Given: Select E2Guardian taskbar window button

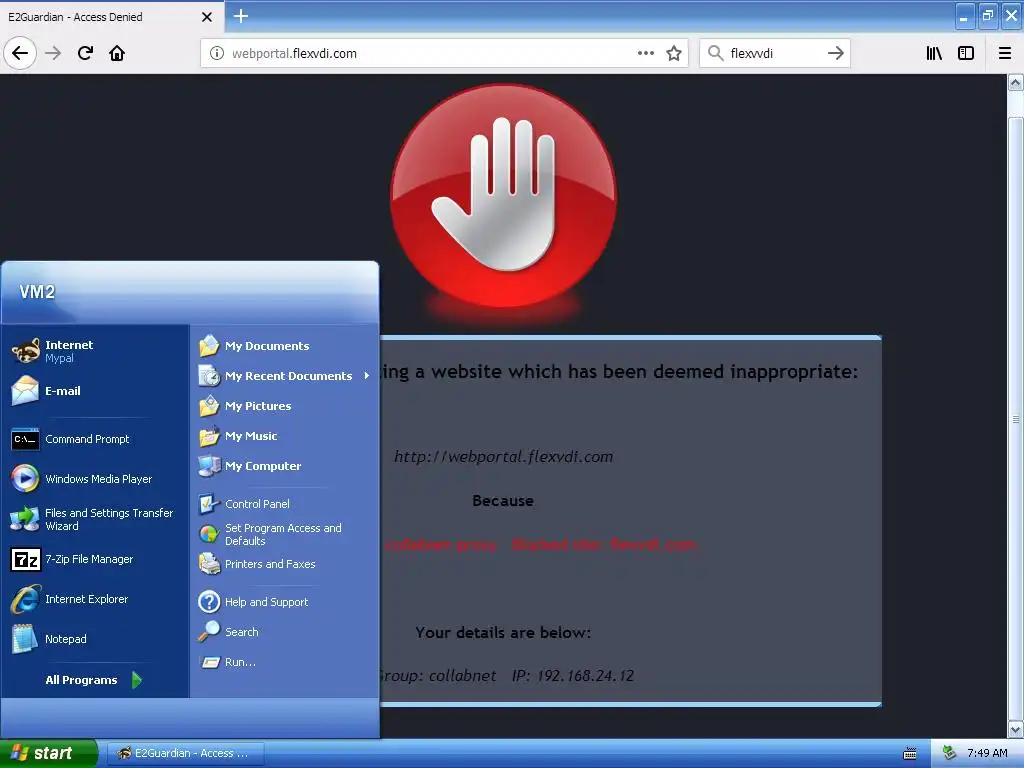Looking at the screenshot, I should 185,753.
